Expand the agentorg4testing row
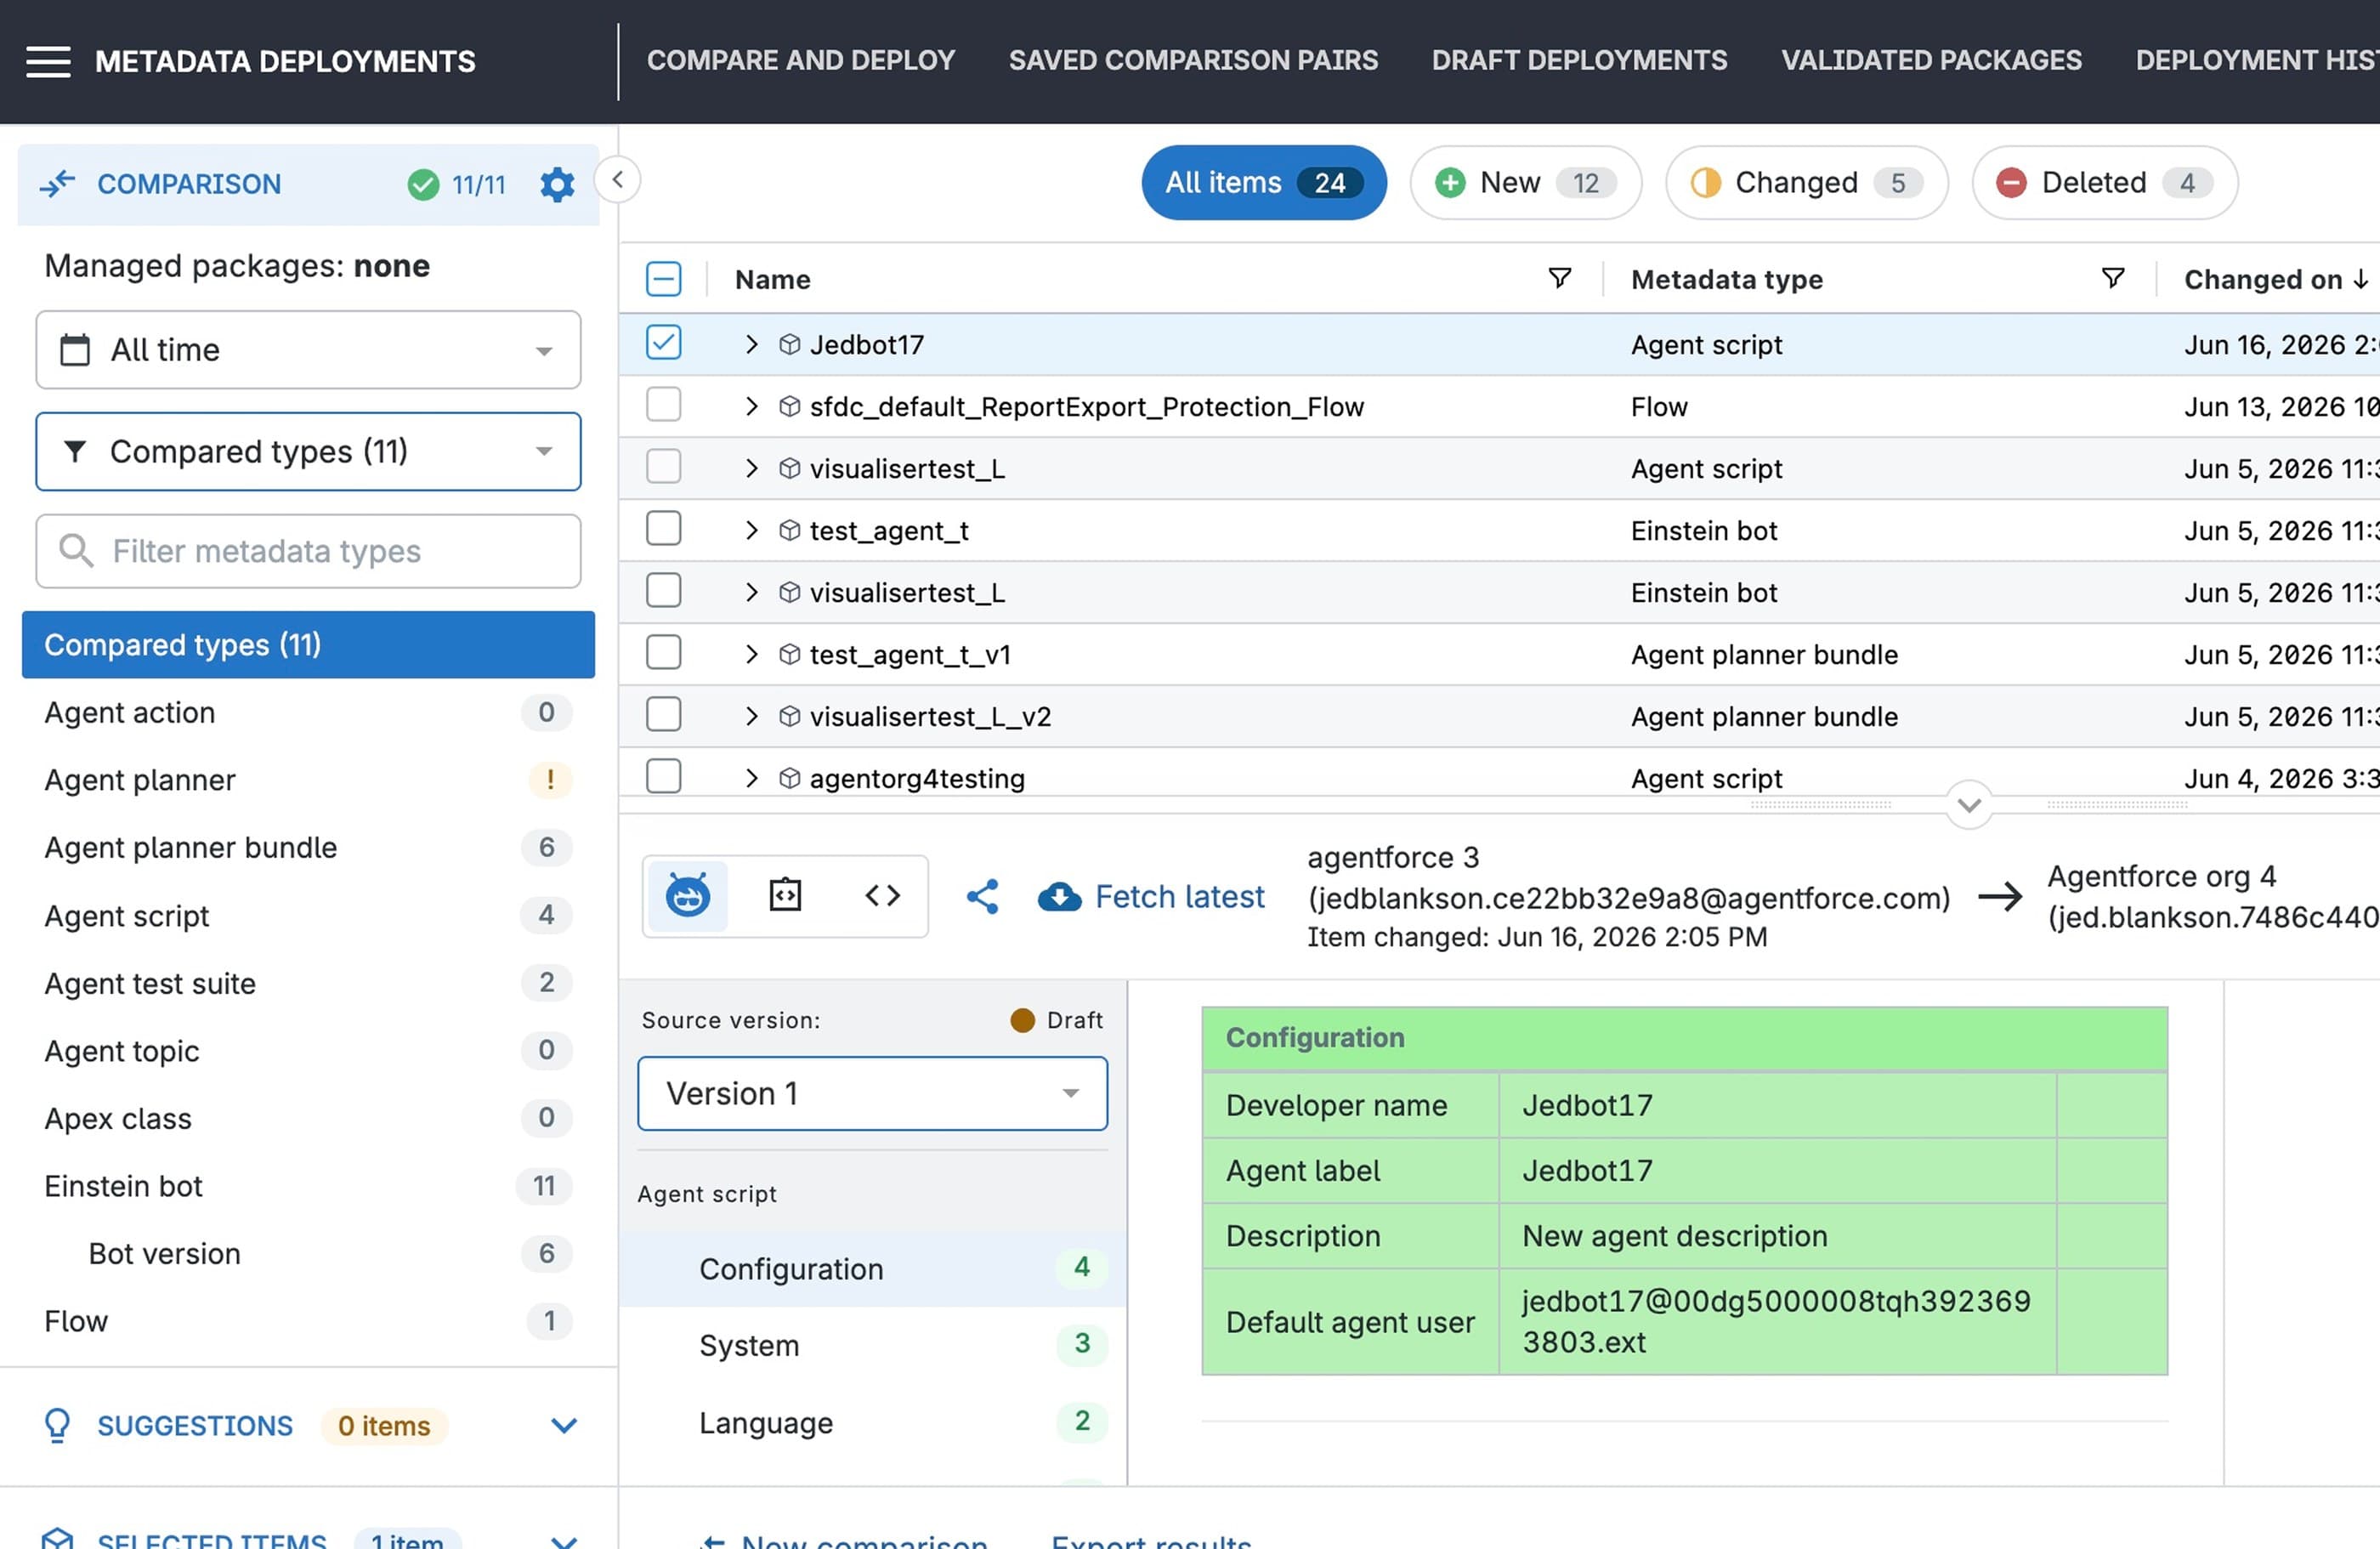The width and height of the screenshot is (2380, 1549). 751,779
